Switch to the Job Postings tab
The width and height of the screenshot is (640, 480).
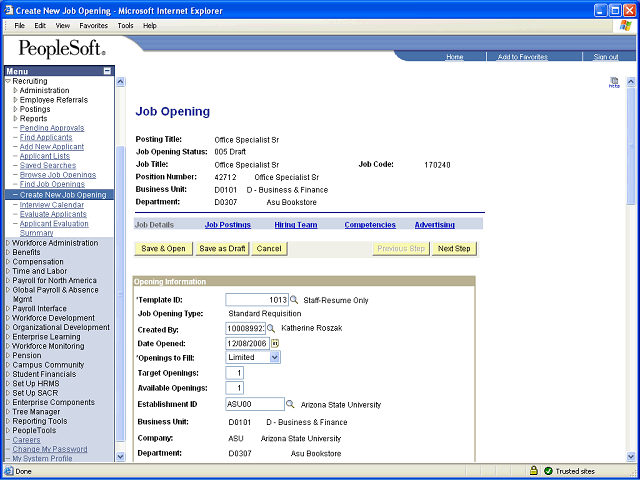pos(228,225)
